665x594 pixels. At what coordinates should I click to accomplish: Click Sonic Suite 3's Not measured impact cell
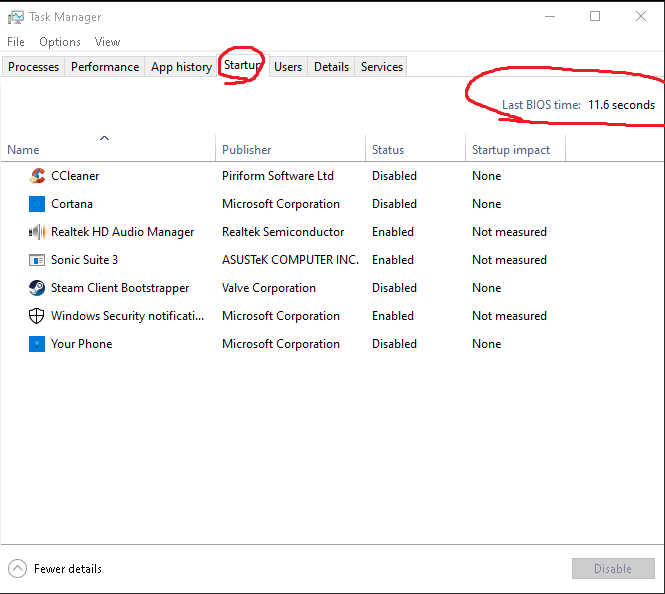pos(509,260)
